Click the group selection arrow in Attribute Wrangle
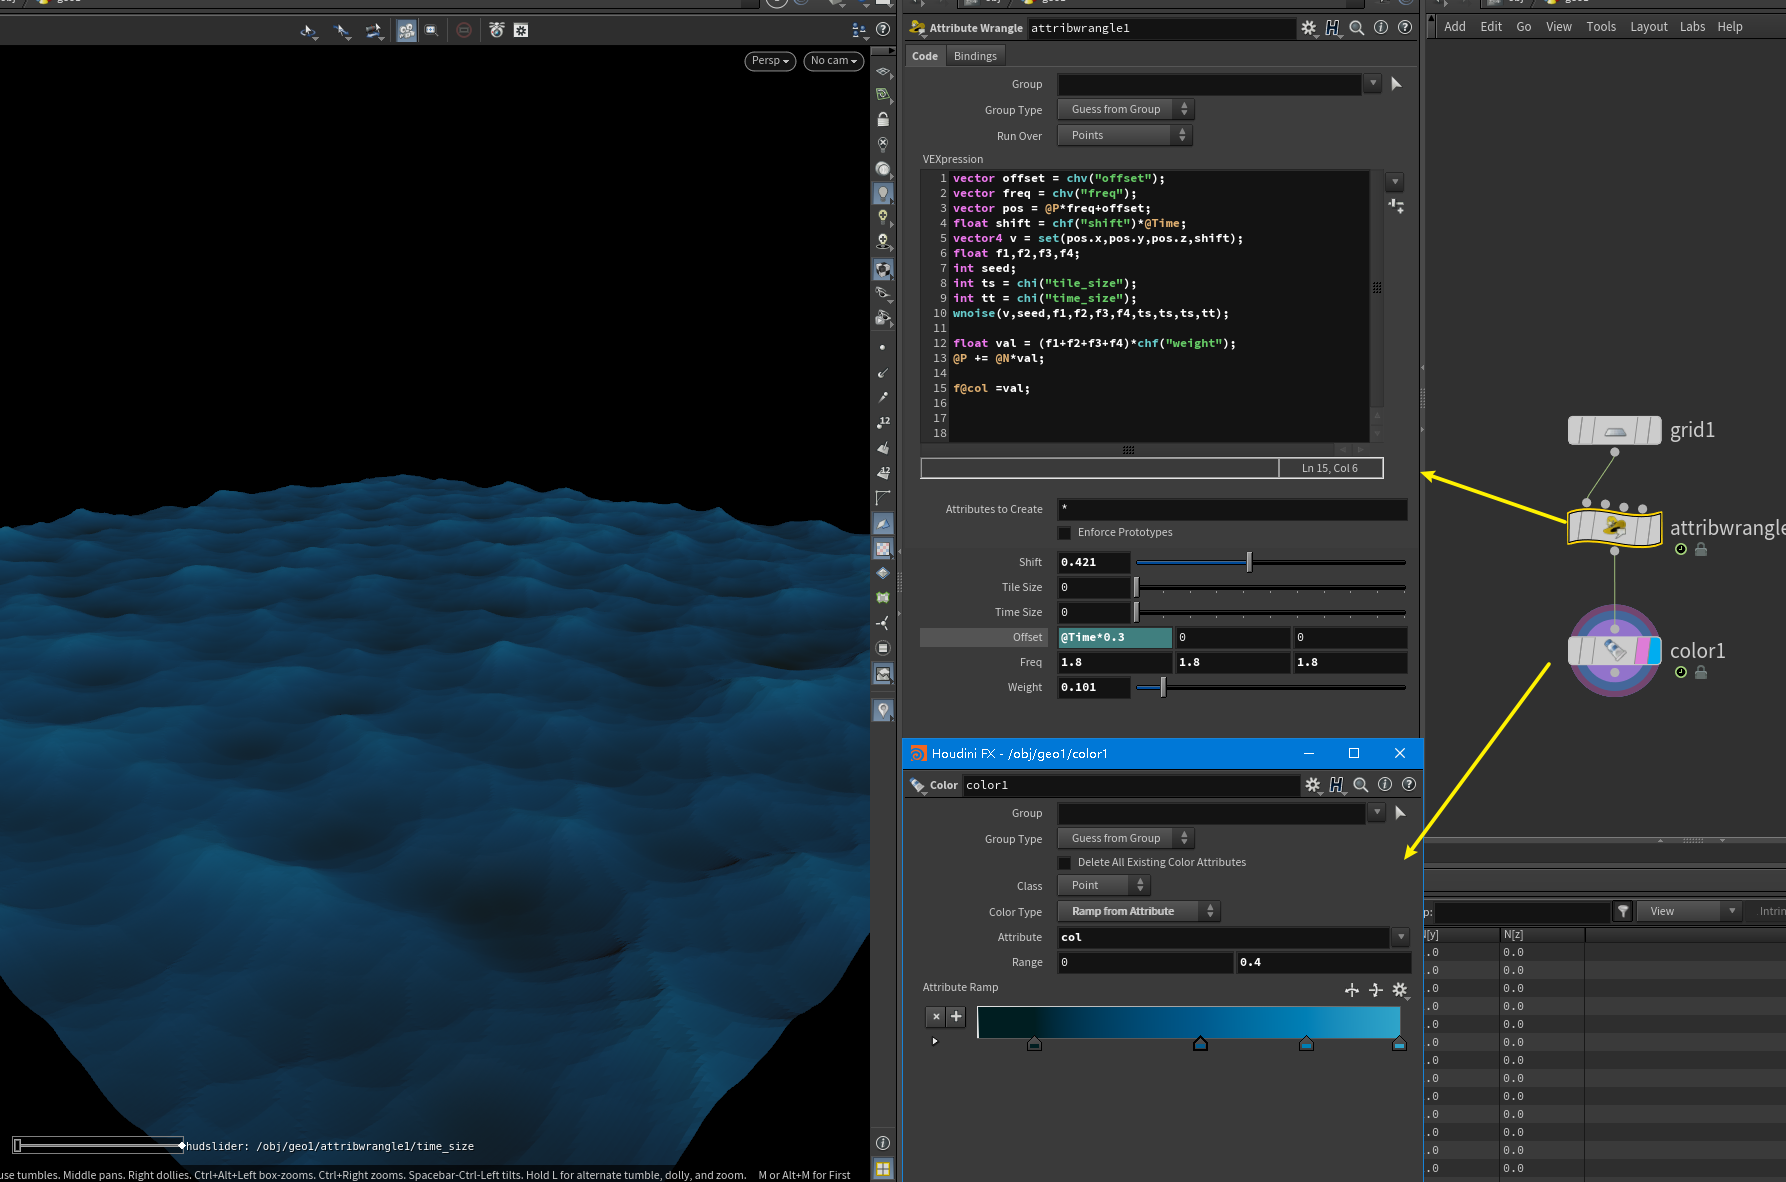Image resolution: width=1786 pixels, height=1182 pixels. click(x=1396, y=84)
